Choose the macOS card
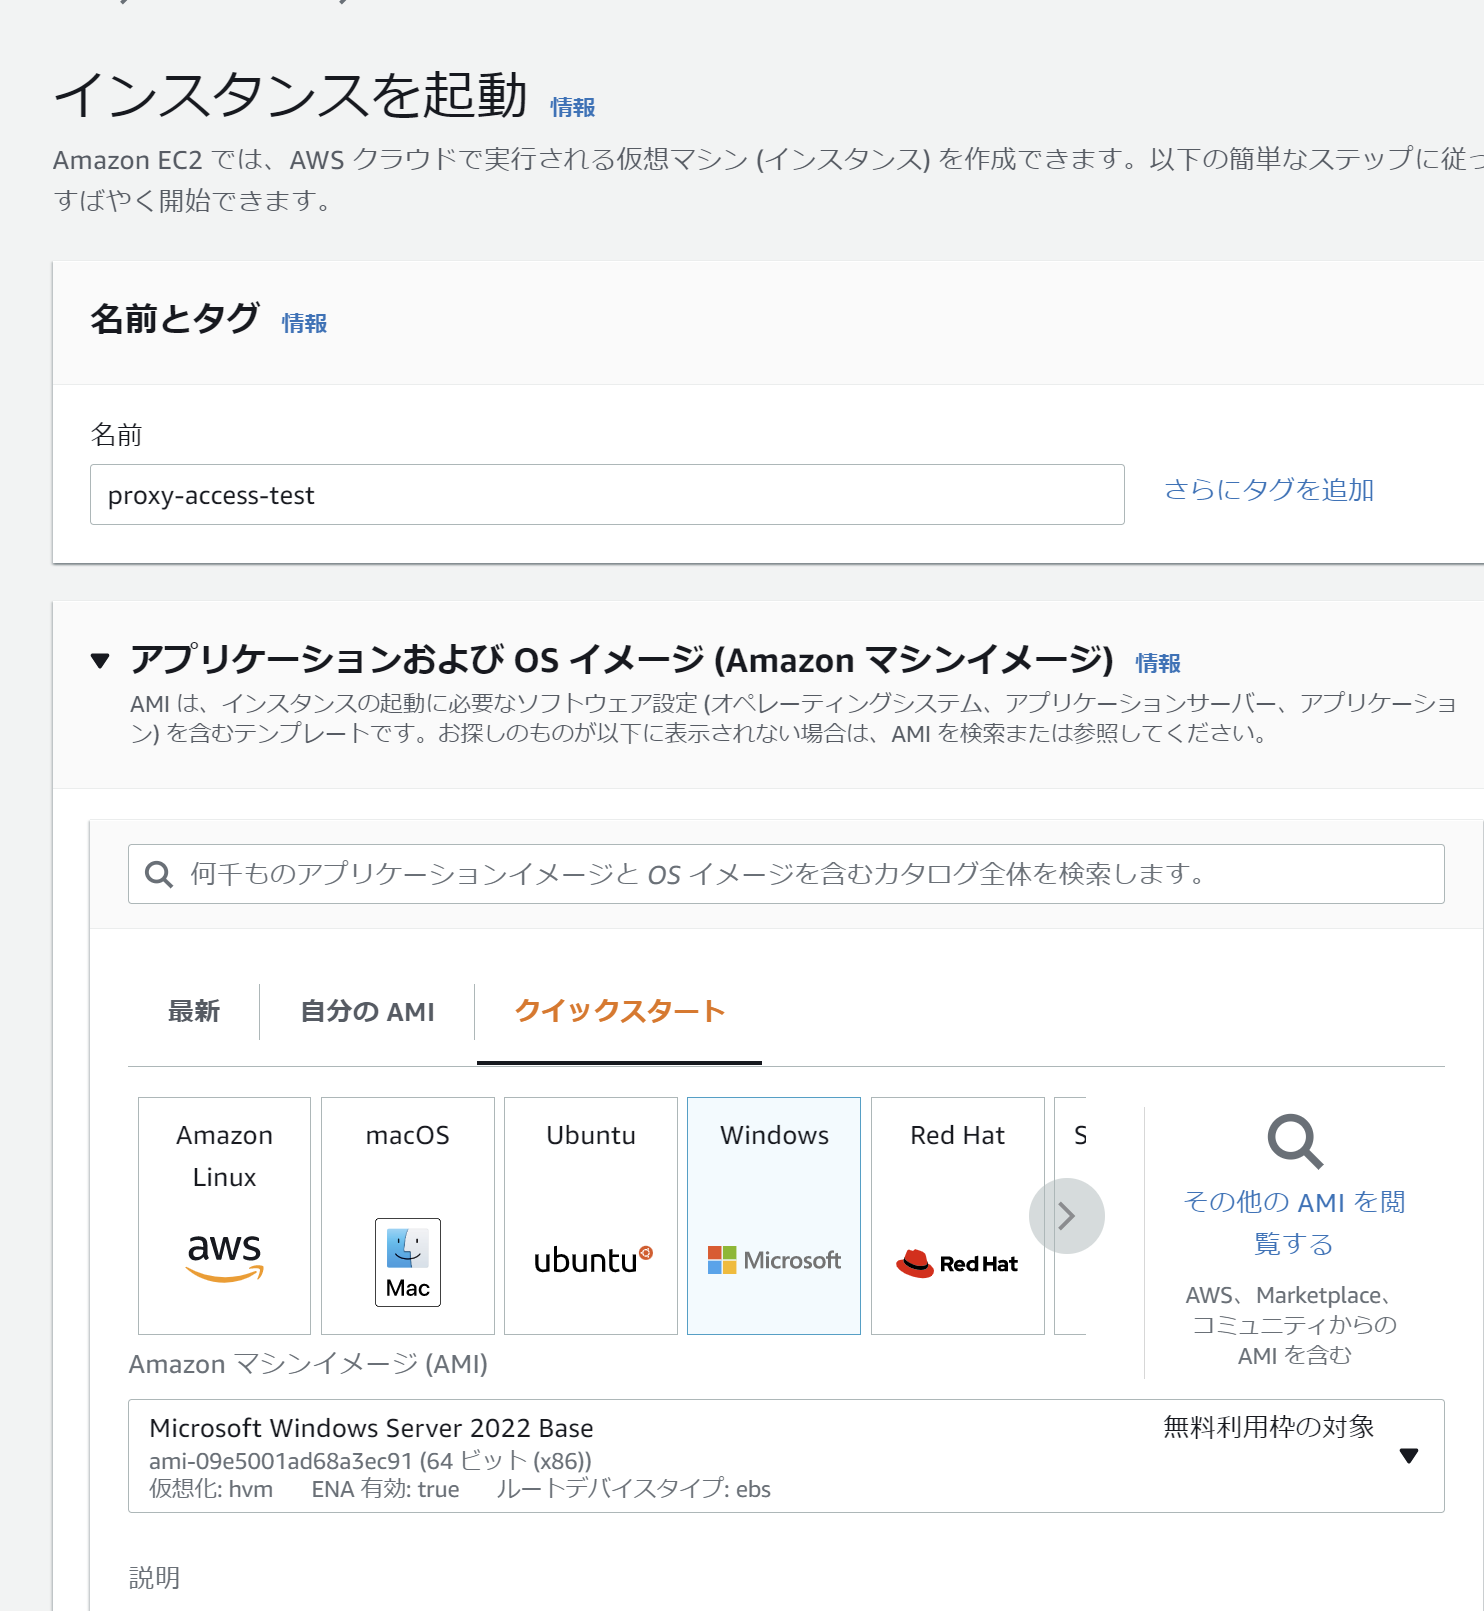This screenshot has width=1484, height=1611. 408,1216
